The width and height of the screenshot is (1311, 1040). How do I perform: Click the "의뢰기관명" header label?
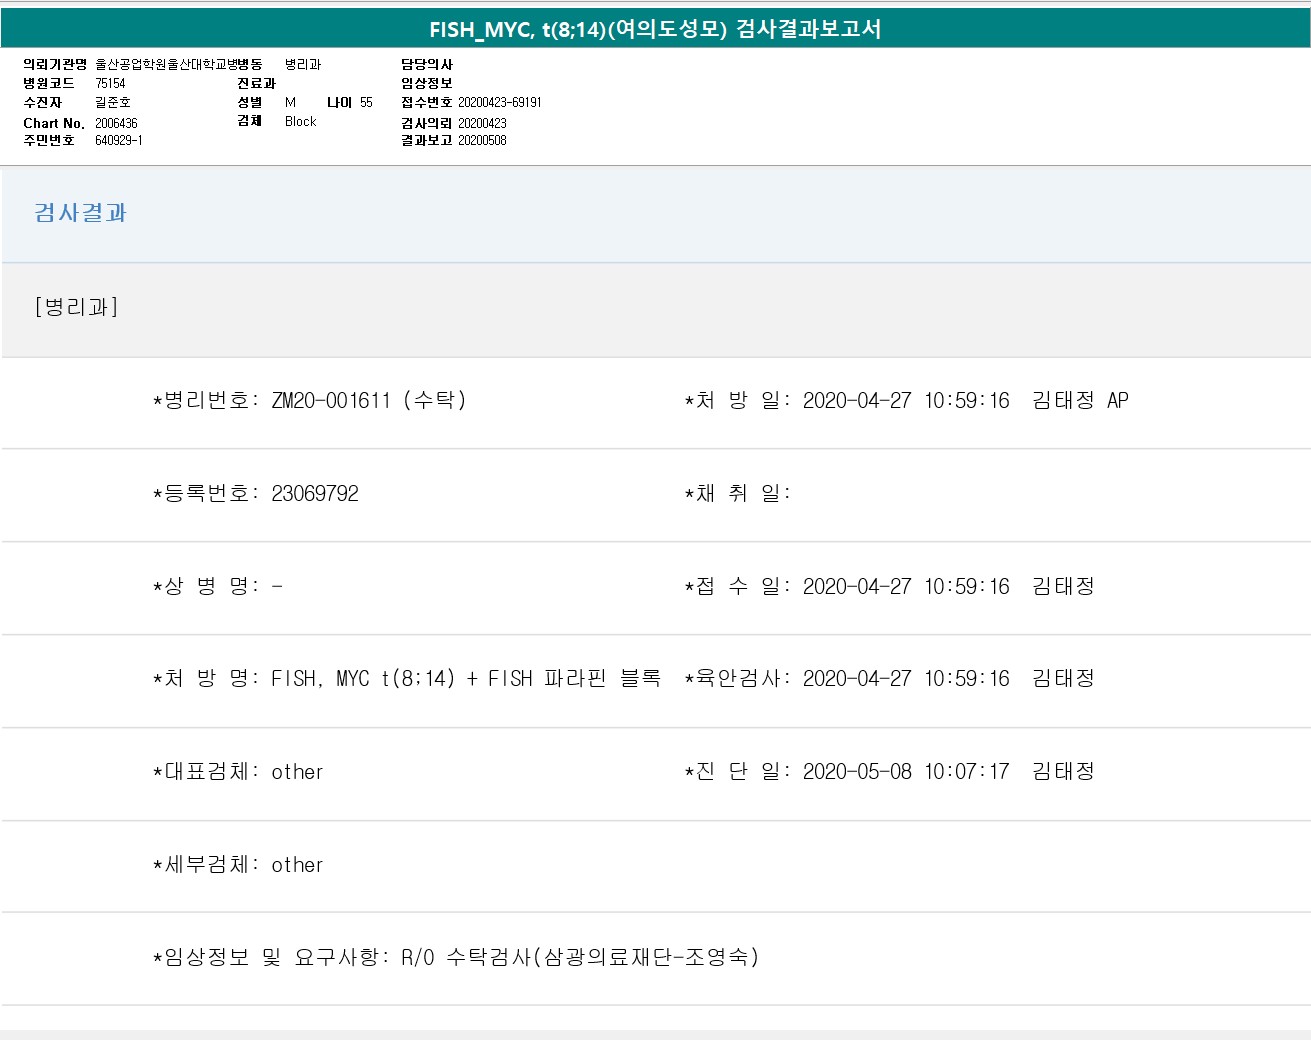click(x=55, y=65)
